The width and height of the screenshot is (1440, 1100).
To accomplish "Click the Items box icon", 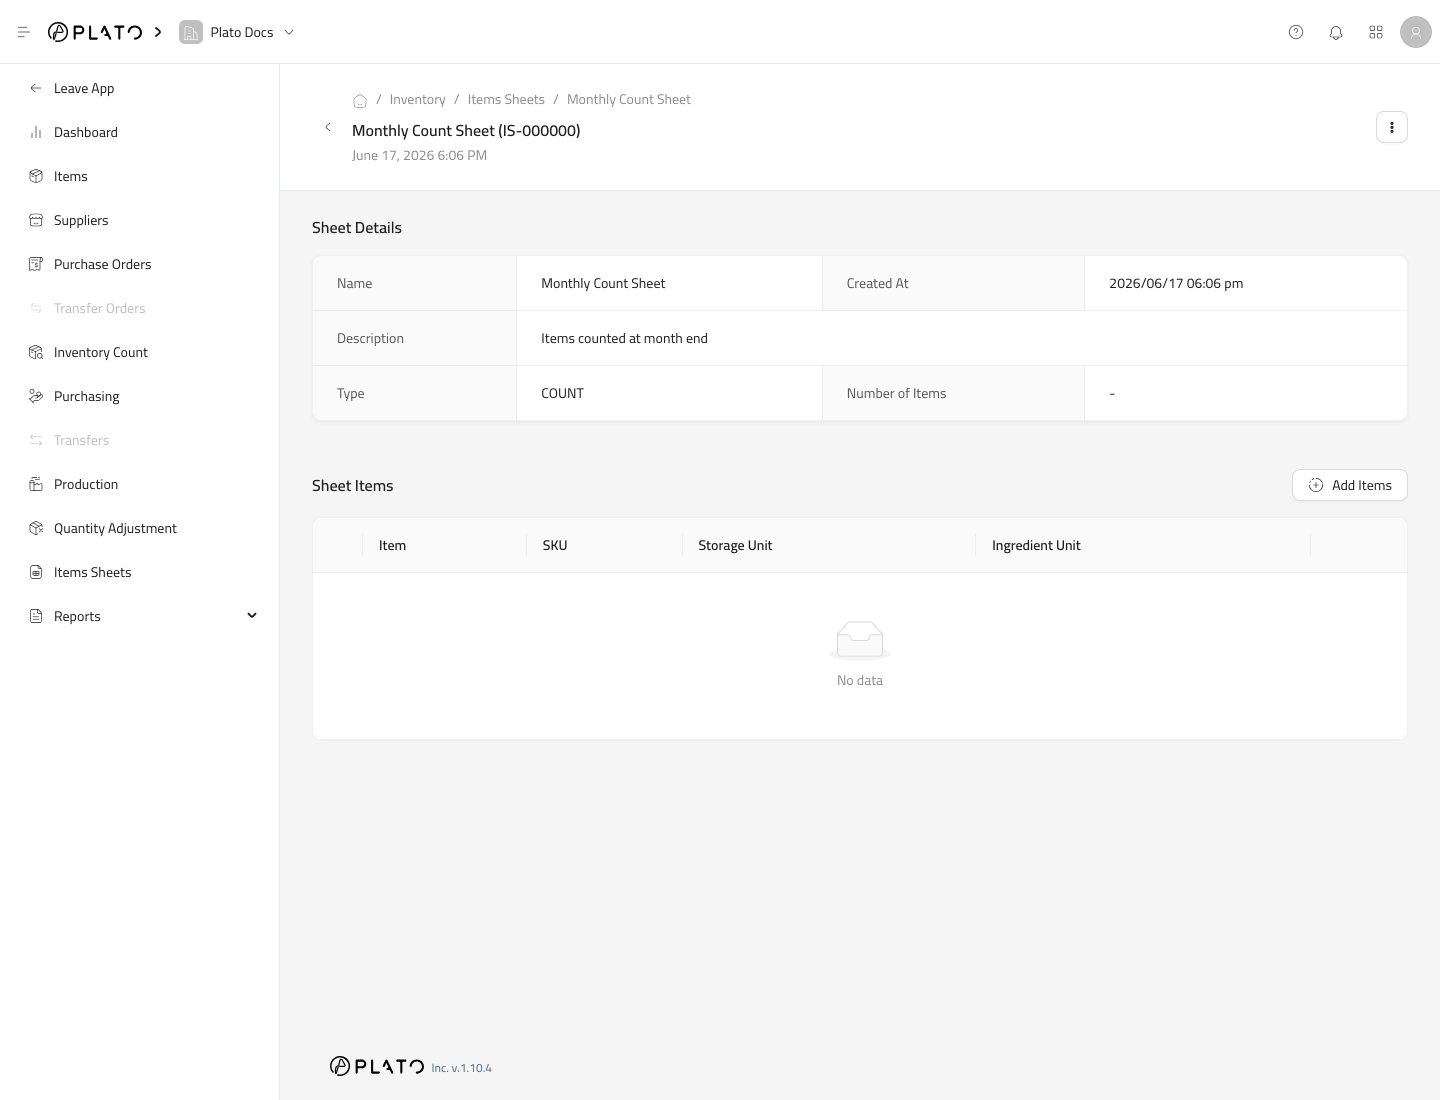I will click(x=36, y=176).
